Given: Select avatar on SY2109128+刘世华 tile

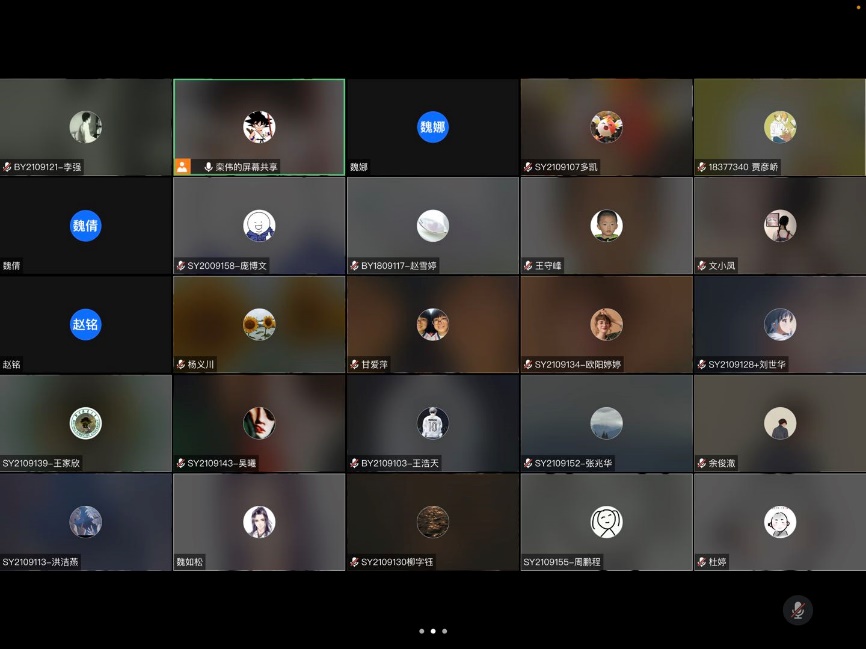Looking at the screenshot, I should pyautogui.click(x=780, y=325).
